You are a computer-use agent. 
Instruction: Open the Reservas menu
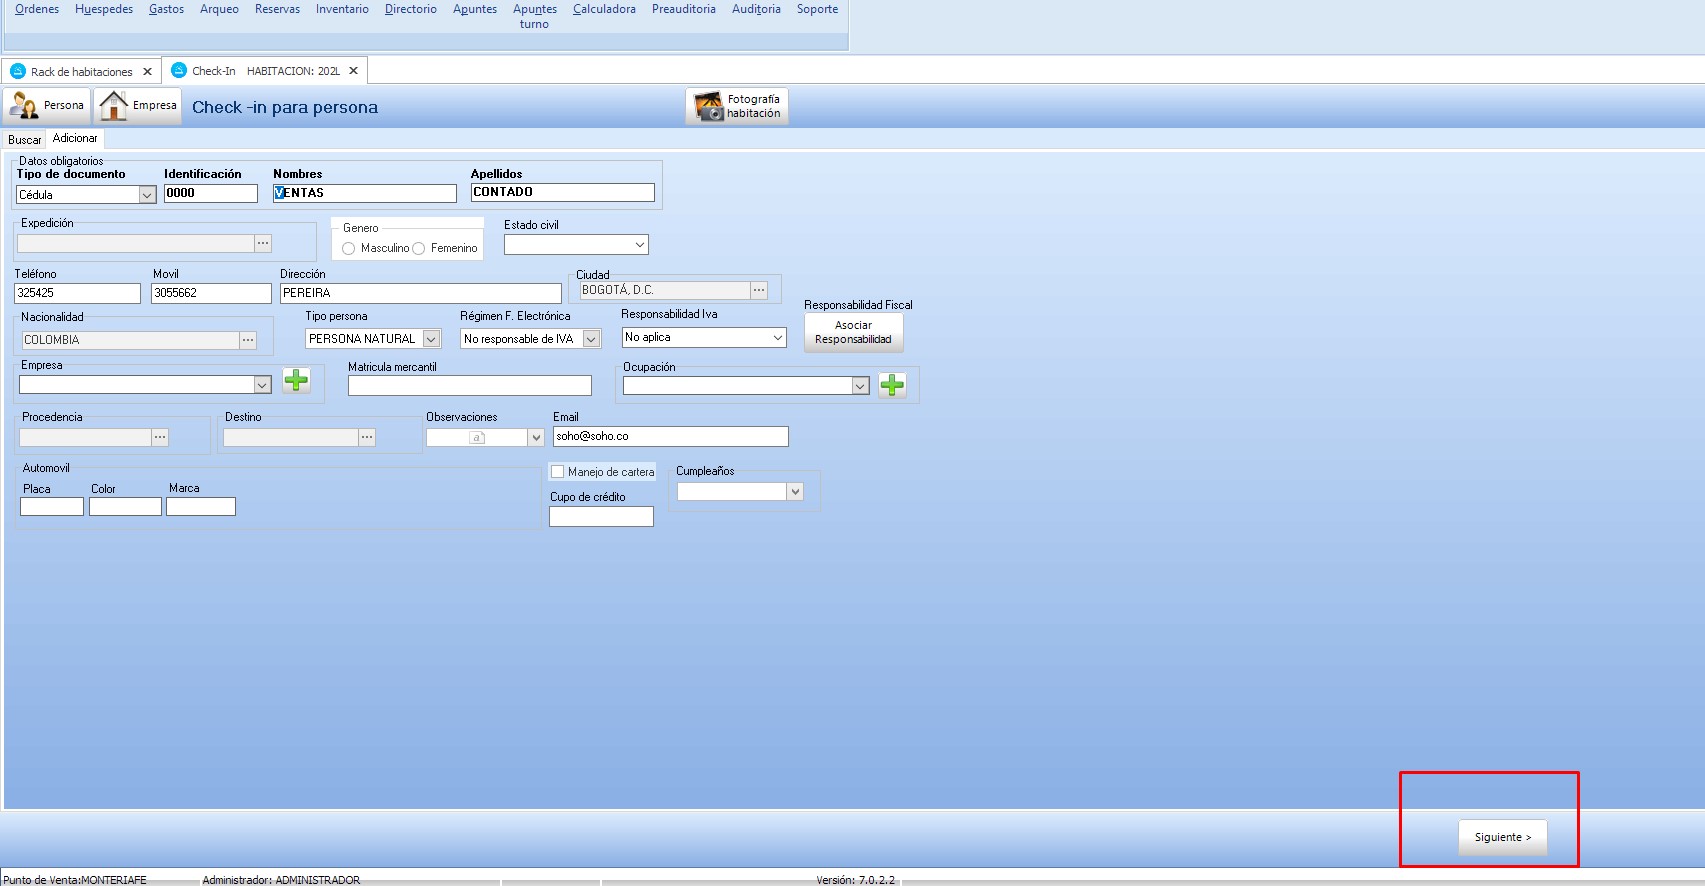click(277, 9)
